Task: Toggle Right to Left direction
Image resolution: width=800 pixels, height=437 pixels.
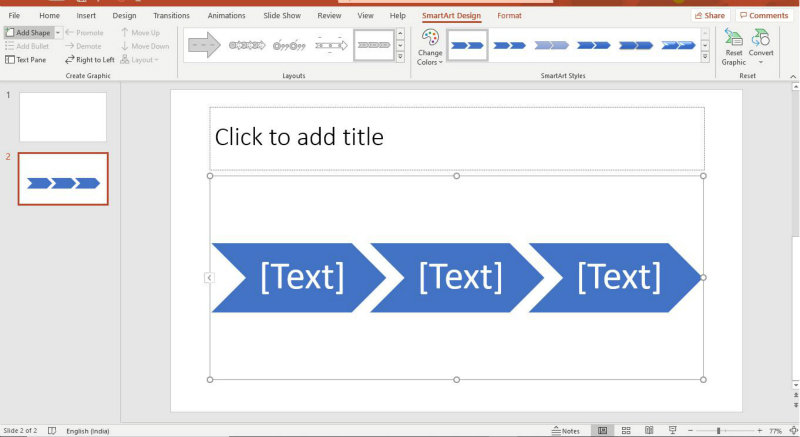Action: [89, 60]
